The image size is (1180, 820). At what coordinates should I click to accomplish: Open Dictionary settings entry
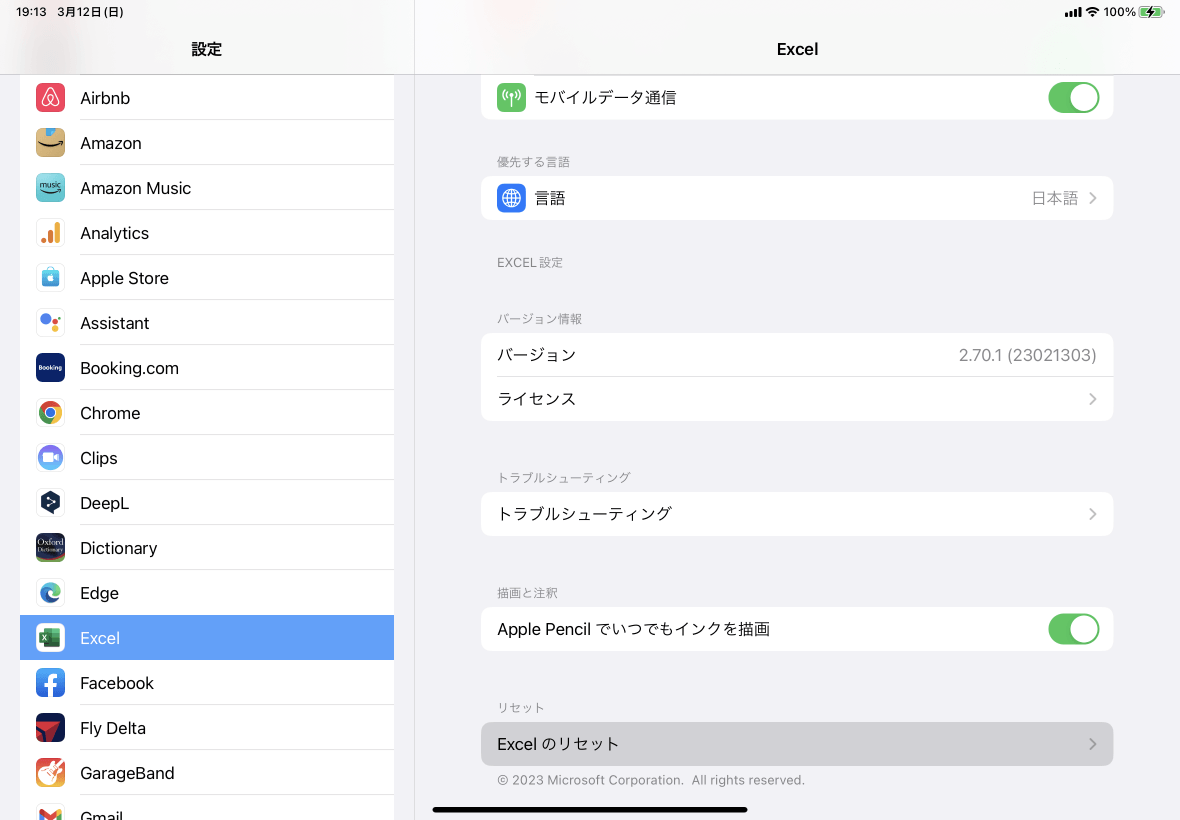[x=207, y=548]
